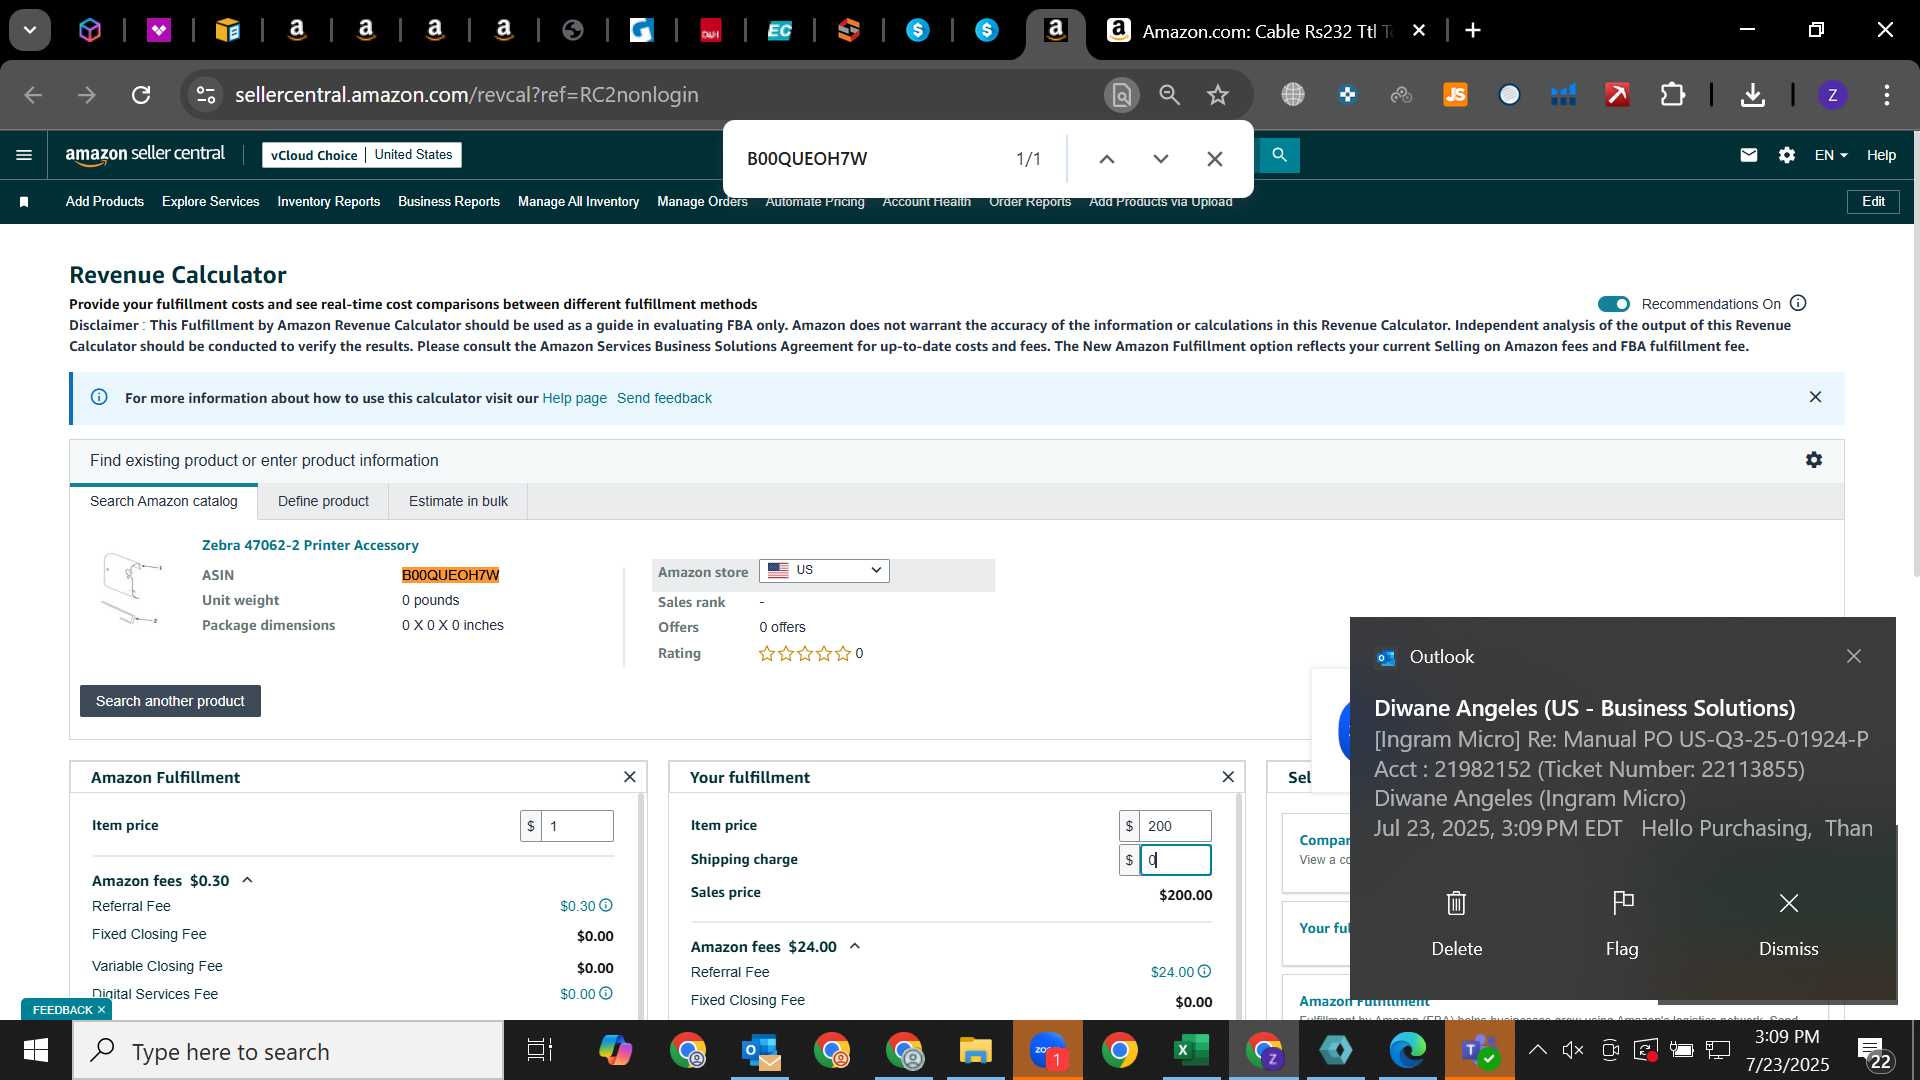
Task: Click the Shipping charge input field
Action: pyautogui.click(x=1175, y=860)
